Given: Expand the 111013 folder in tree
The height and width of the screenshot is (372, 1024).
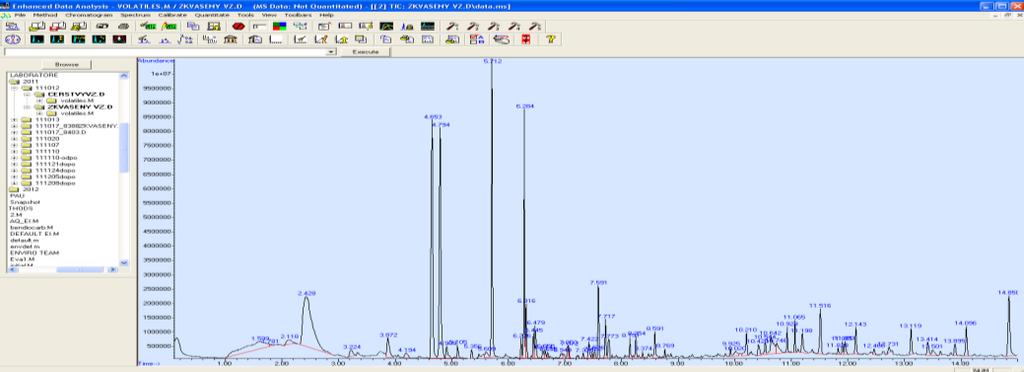Looking at the screenshot, I should click(14, 119).
